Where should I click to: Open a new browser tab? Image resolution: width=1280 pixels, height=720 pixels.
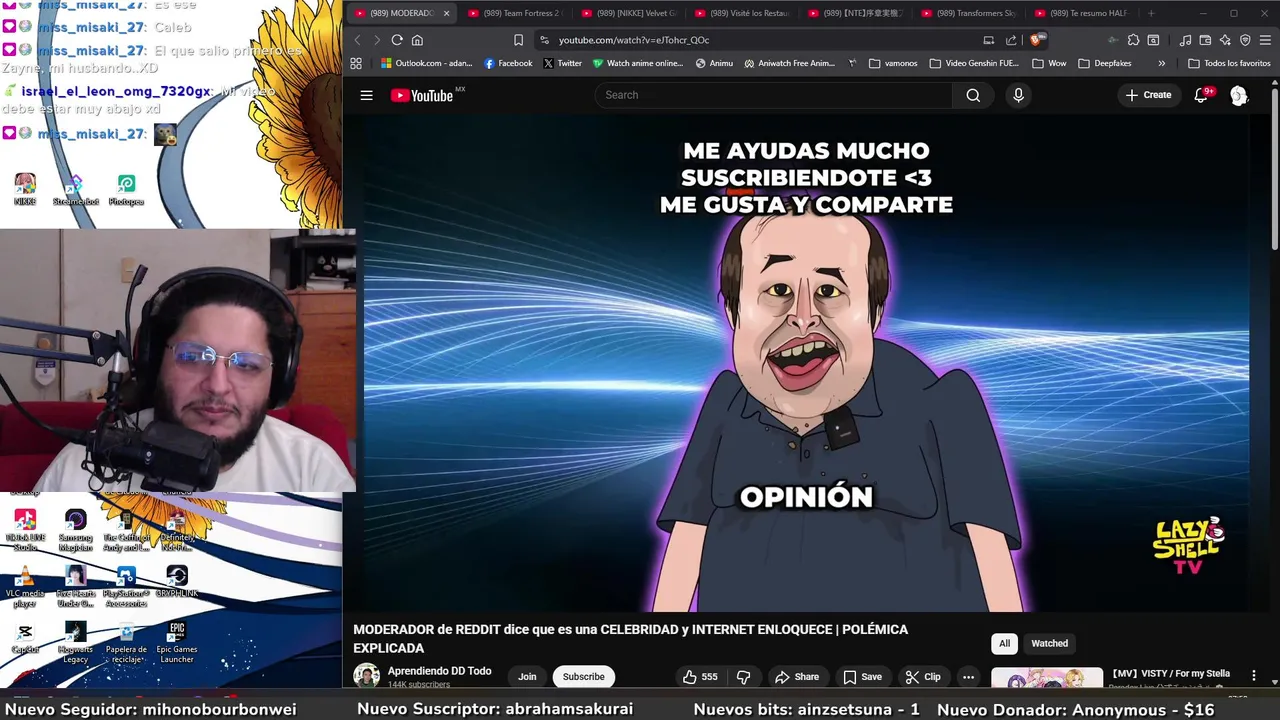(x=1151, y=13)
